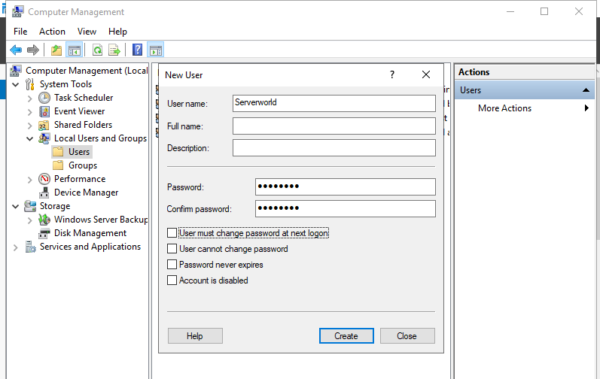Click the Close button in New User dialog
Image resolution: width=600 pixels, height=379 pixels.
coord(407,336)
